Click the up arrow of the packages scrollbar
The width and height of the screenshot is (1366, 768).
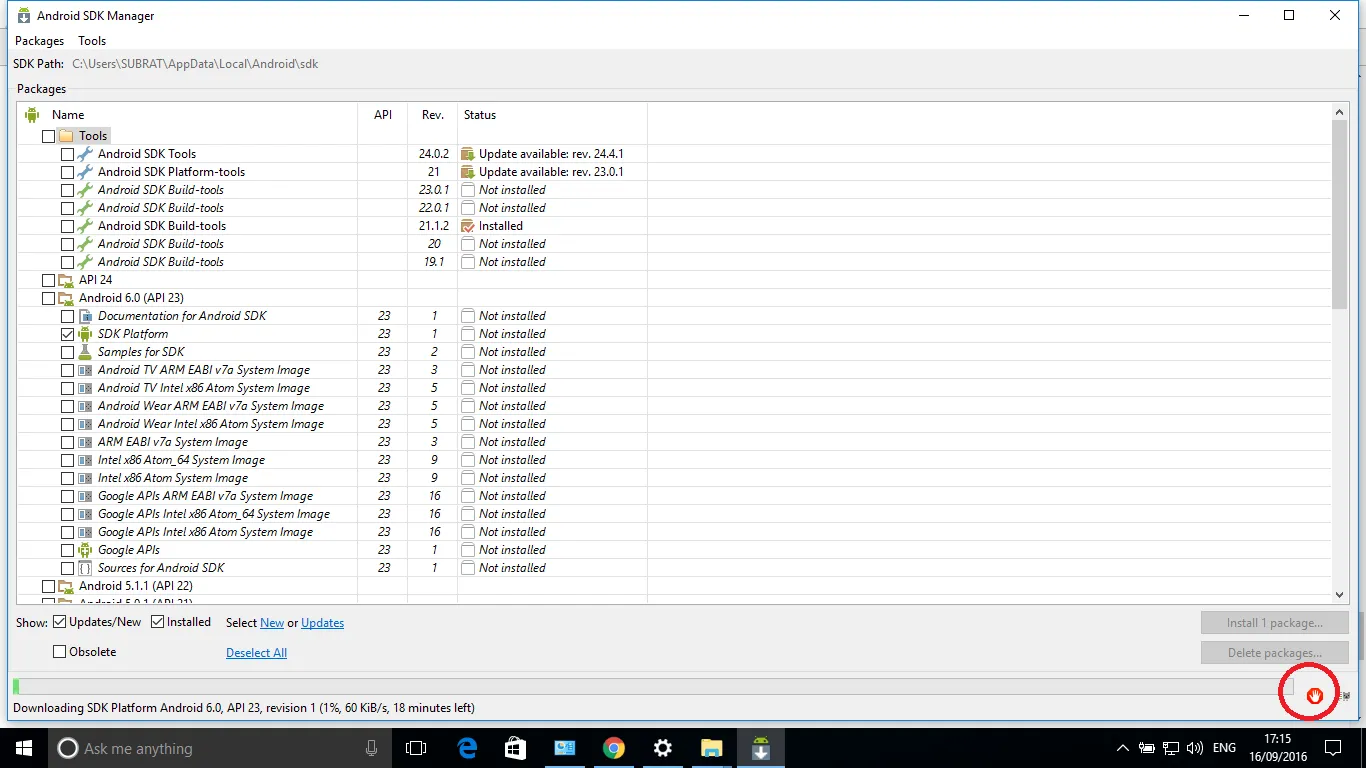tap(1340, 112)
